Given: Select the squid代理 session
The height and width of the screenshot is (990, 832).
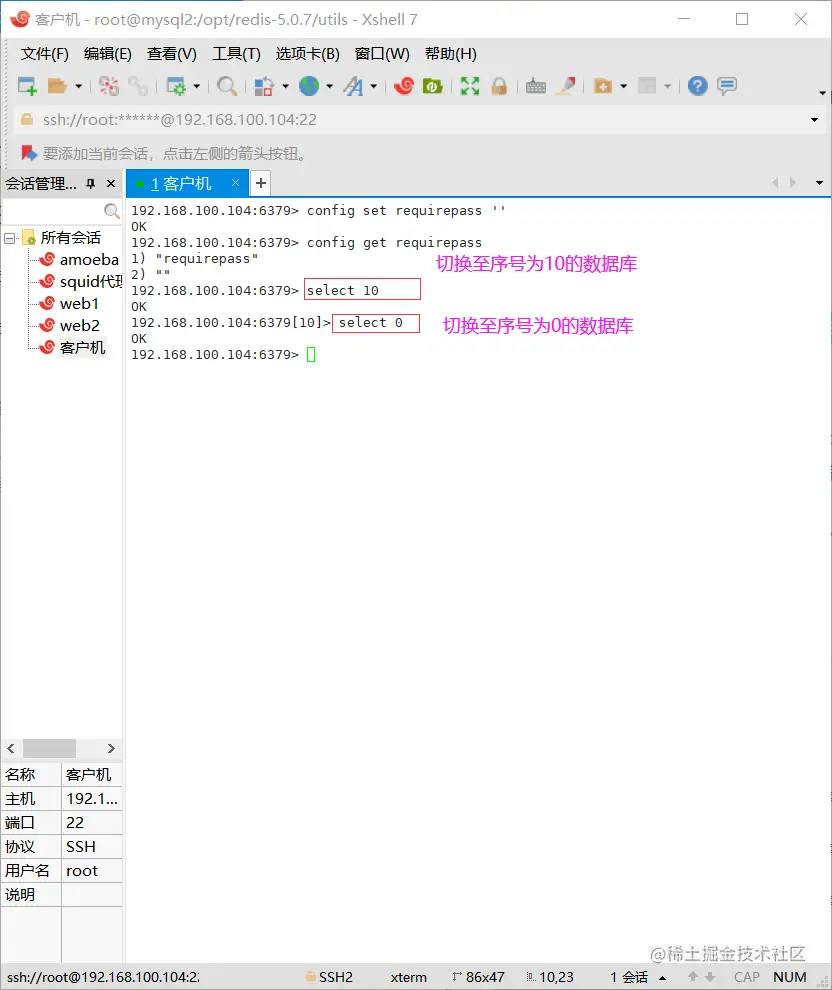Looking at the screenshot, I should [81, 282].
